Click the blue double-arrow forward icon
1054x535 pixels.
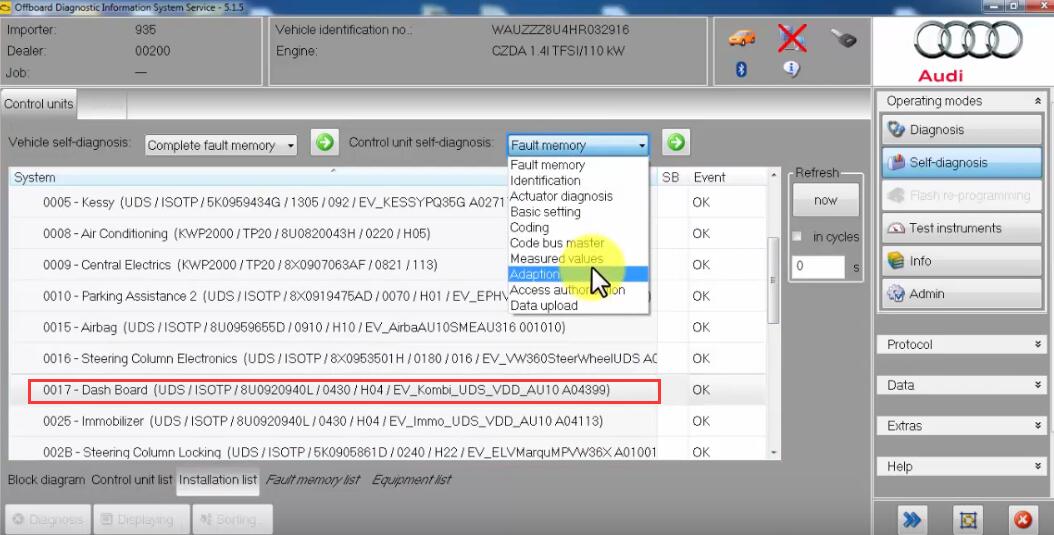(x=911, y=519)
